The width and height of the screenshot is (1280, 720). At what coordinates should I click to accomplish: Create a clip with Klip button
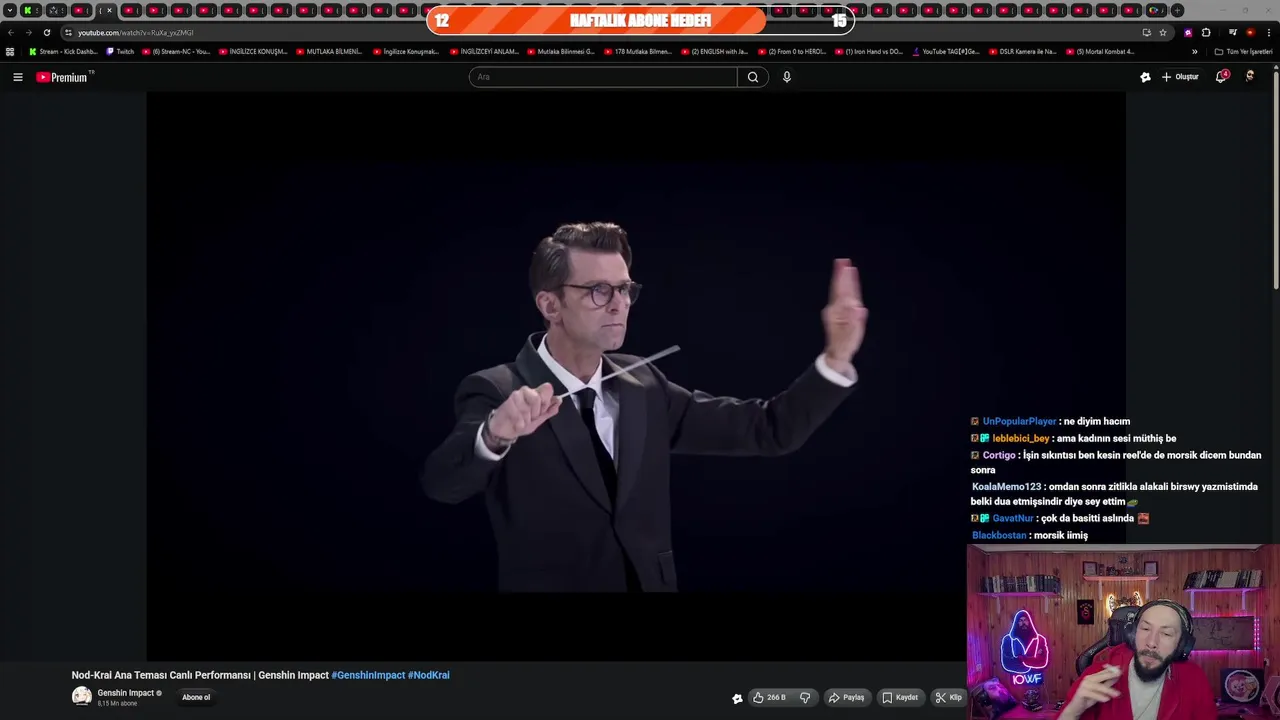point(949,698)
